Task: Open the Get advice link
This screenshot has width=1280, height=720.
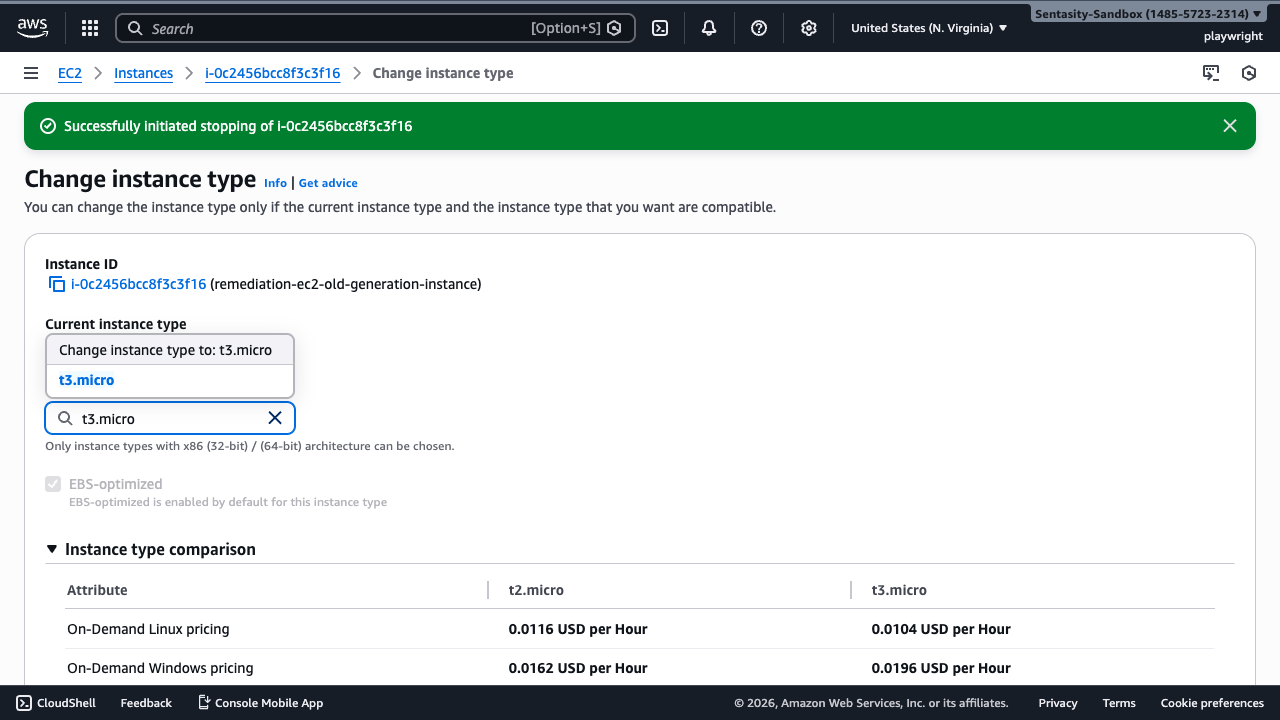Action: (328, 183)
